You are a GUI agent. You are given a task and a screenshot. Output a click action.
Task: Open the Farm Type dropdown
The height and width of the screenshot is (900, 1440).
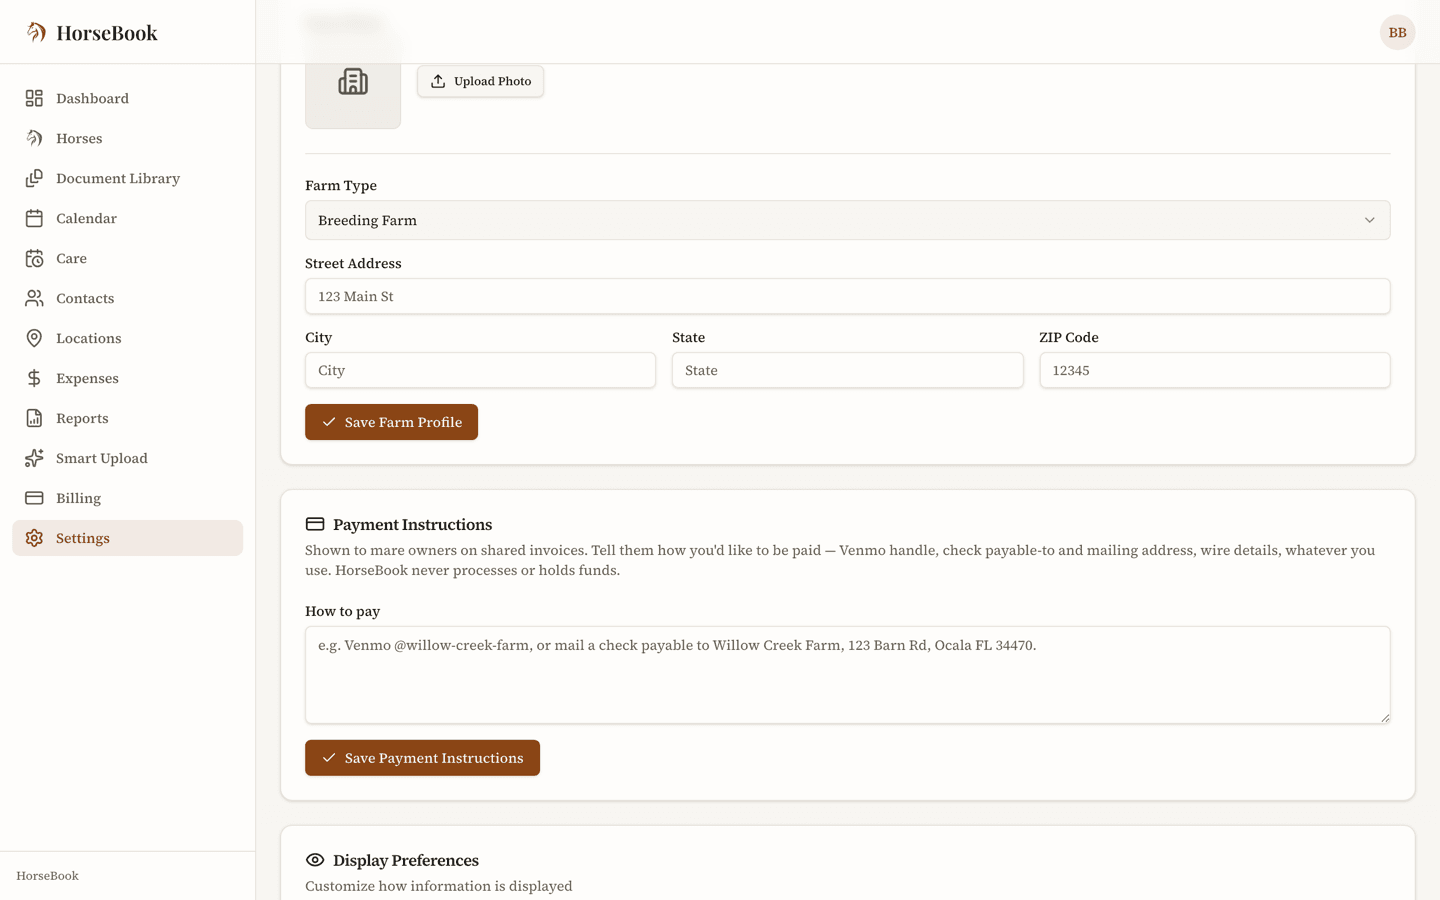847,220
